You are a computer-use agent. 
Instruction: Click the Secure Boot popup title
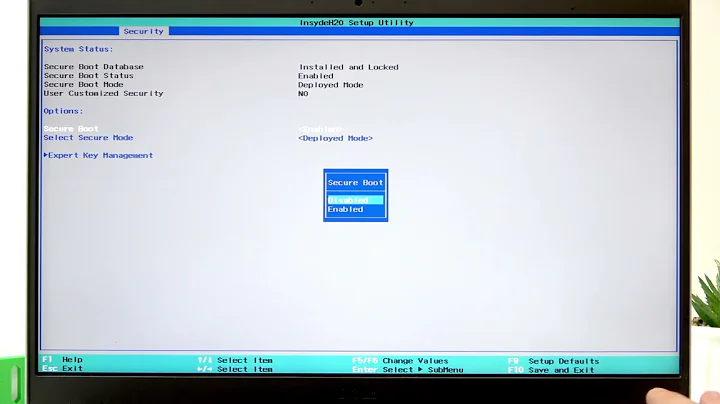tap(355, 183)
